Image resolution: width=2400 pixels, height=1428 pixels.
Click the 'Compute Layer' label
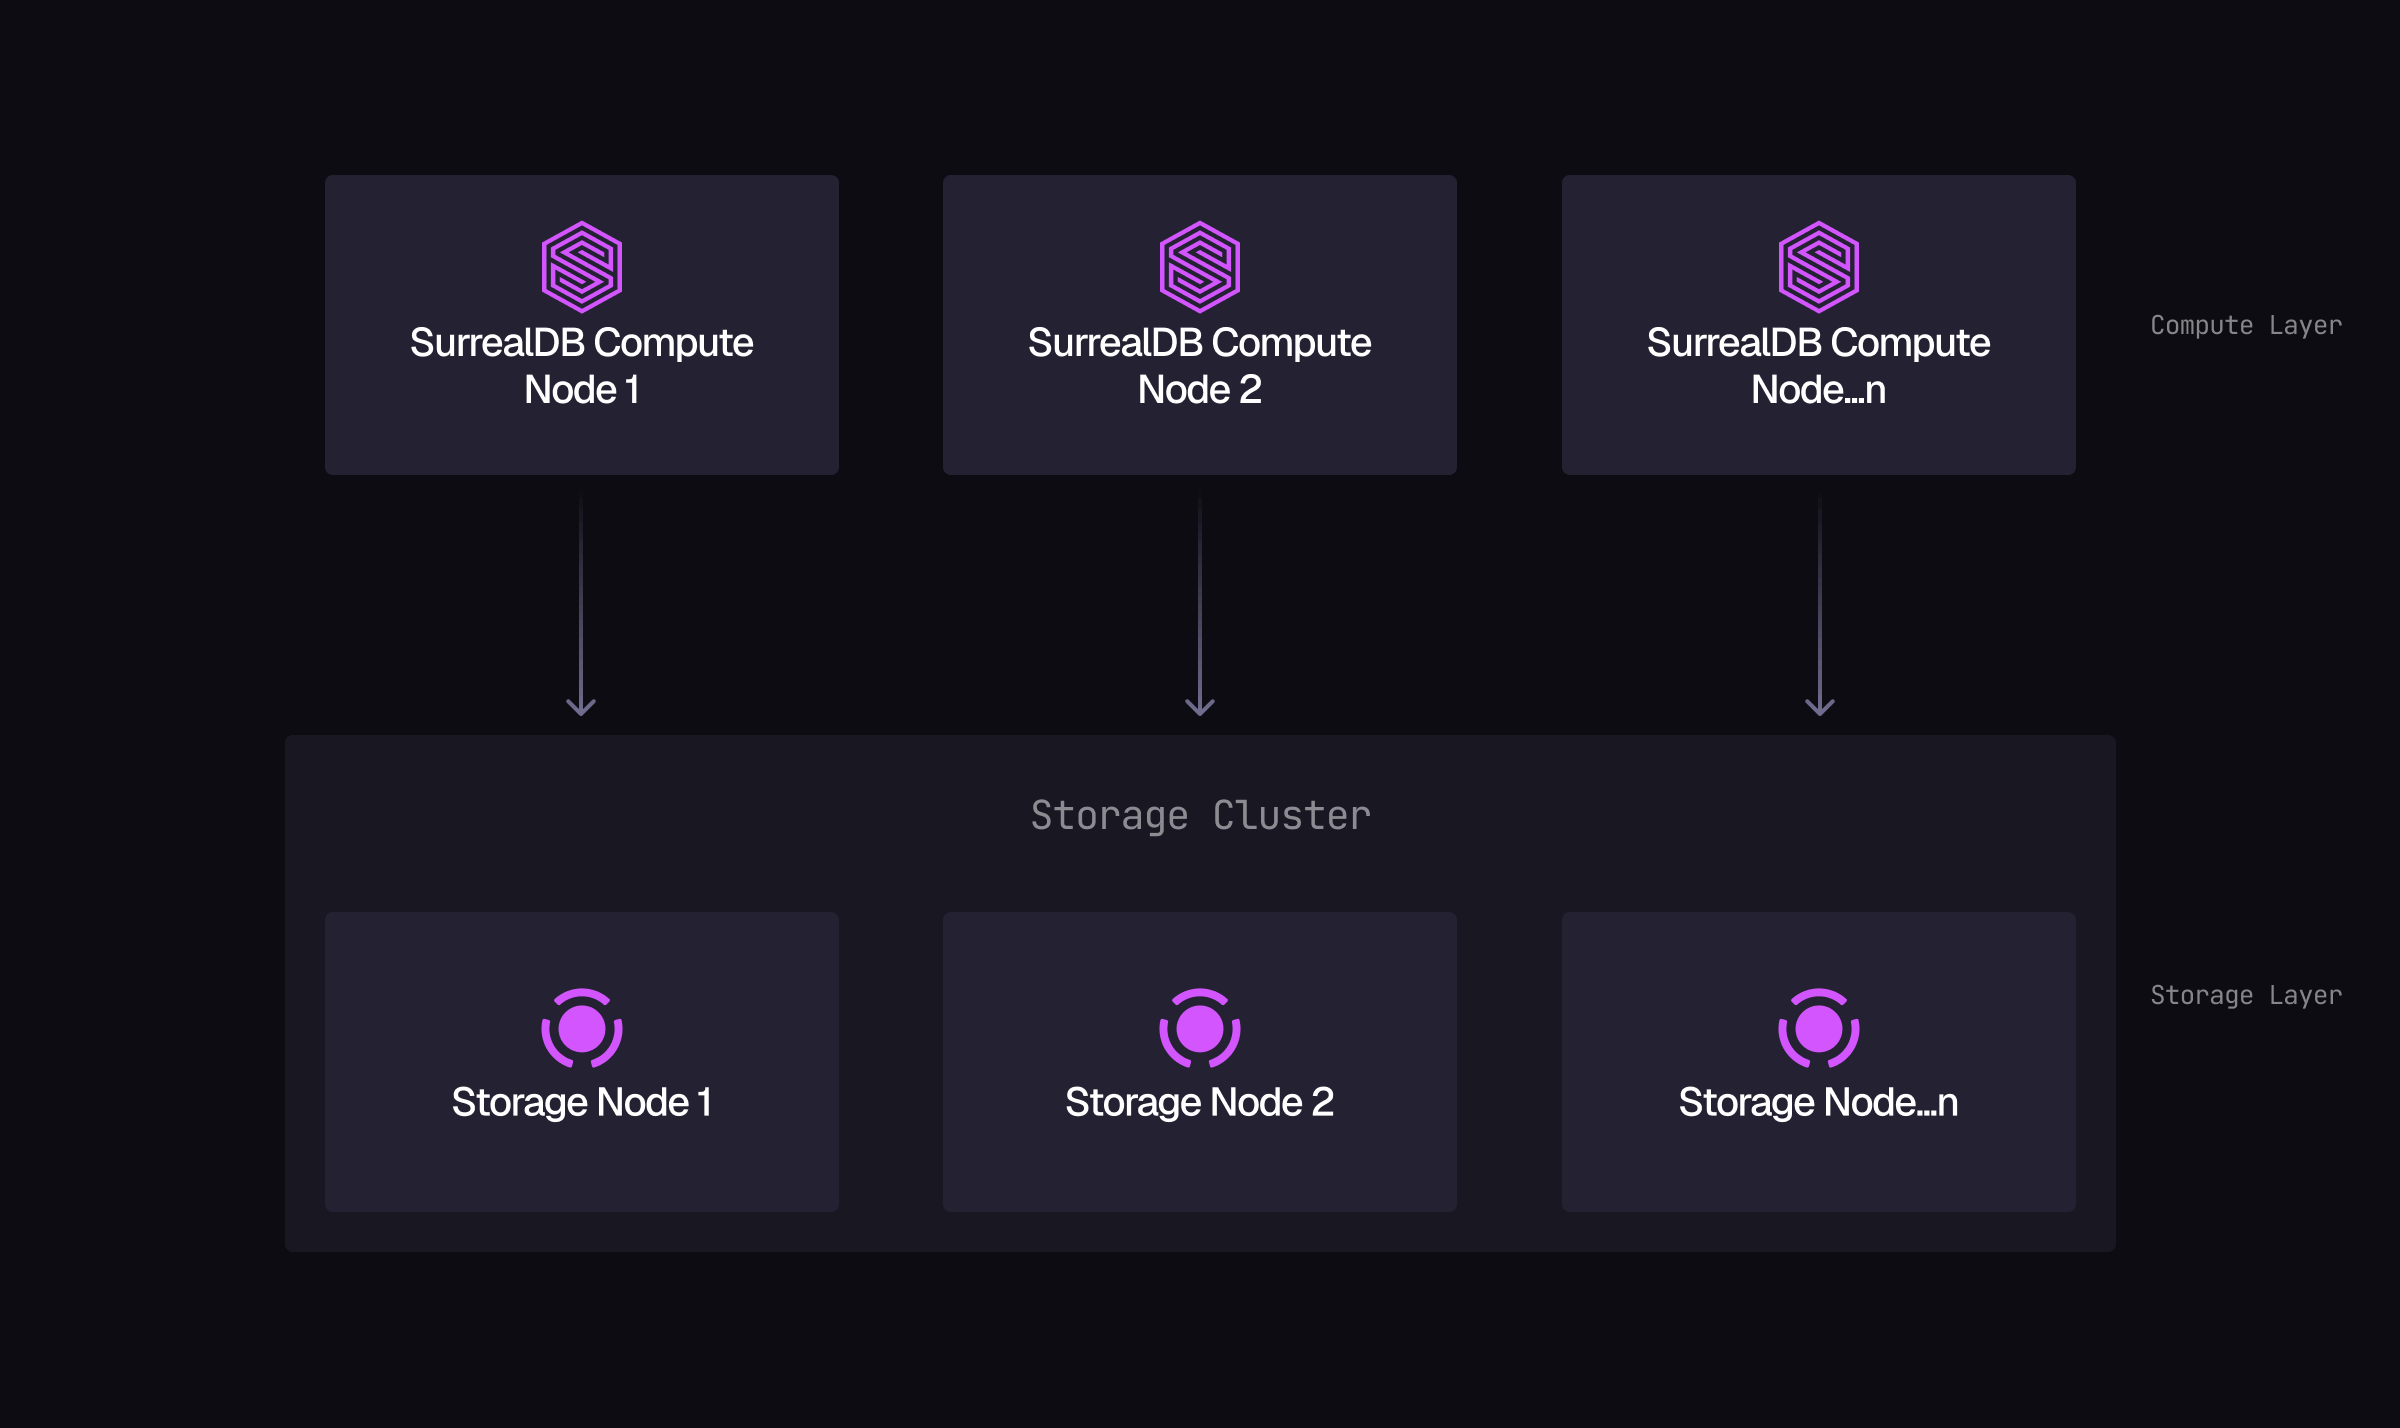coord(2246,326)
